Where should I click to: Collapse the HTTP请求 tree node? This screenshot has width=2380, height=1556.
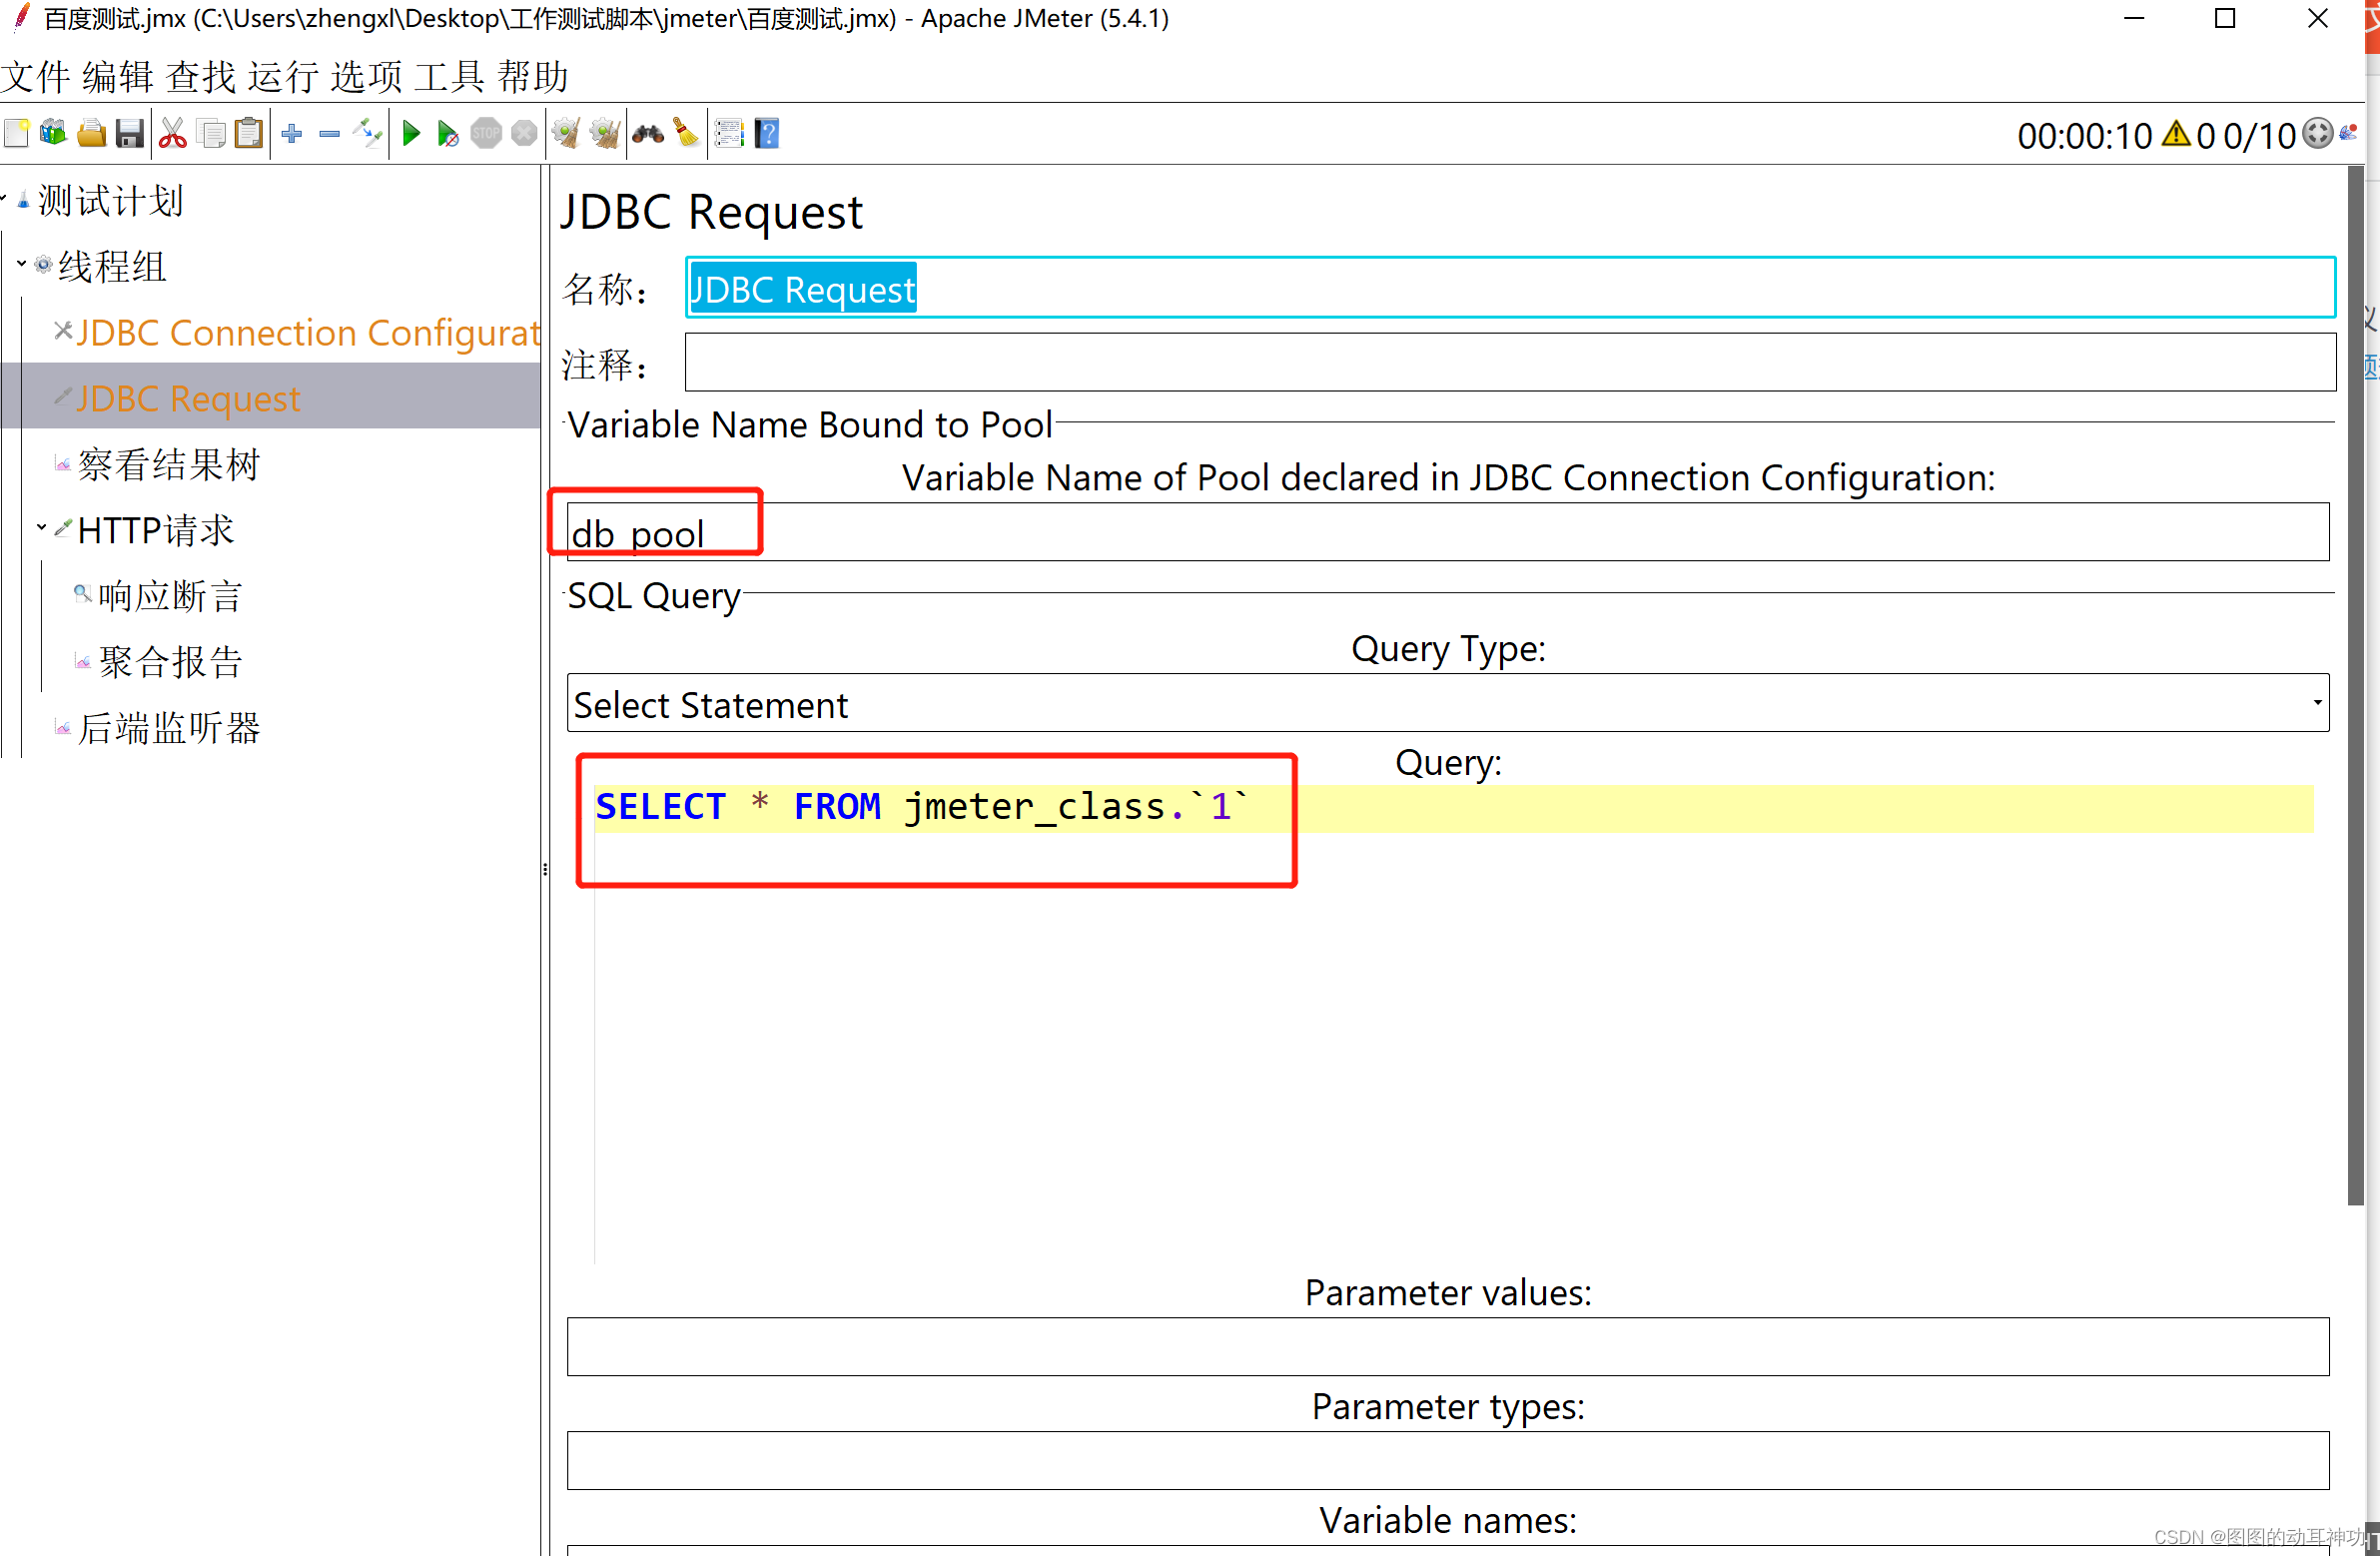tap(41, 528)
